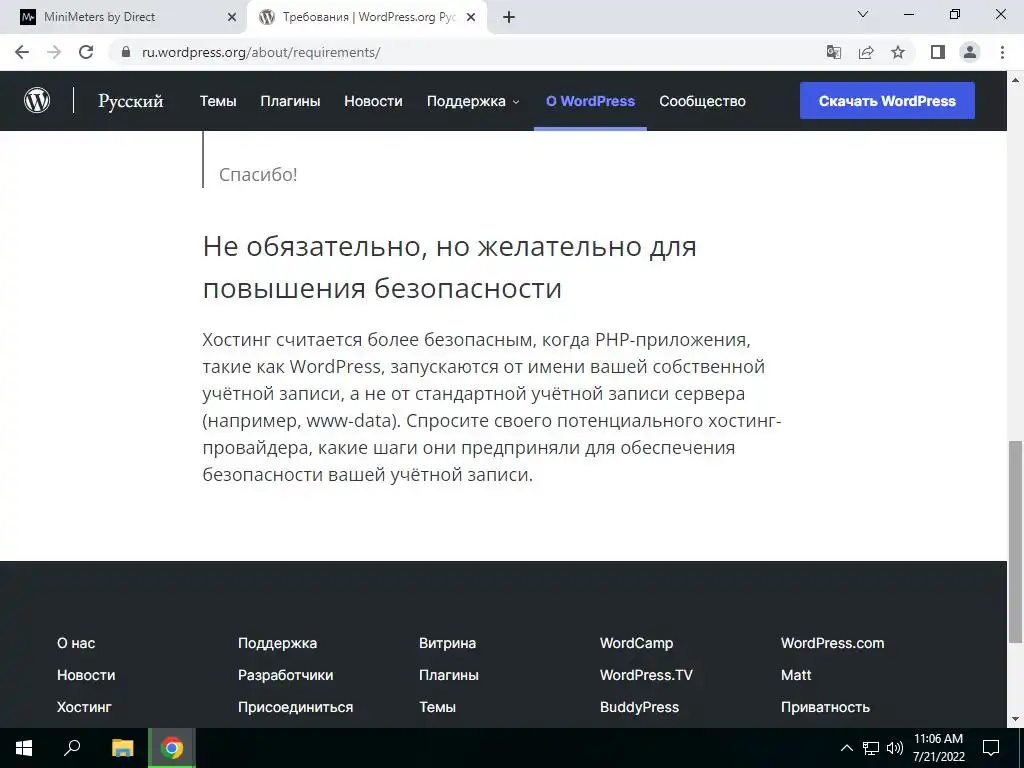The height and width of the screenshot is (768, 1024).
Task: Click the share page icon in address bar
Action: pyautogui.click(x=866, y=52)
